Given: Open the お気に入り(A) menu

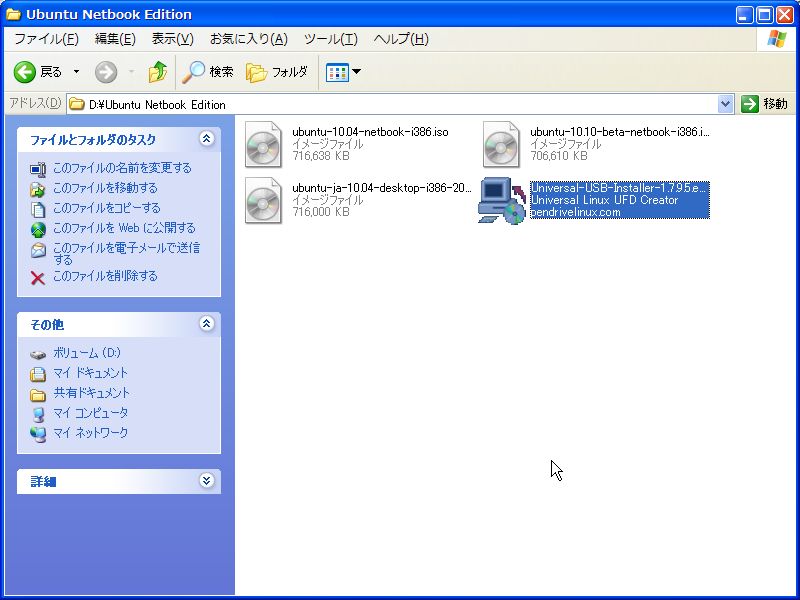Looking at the screenshot, I should click(249, 39).
